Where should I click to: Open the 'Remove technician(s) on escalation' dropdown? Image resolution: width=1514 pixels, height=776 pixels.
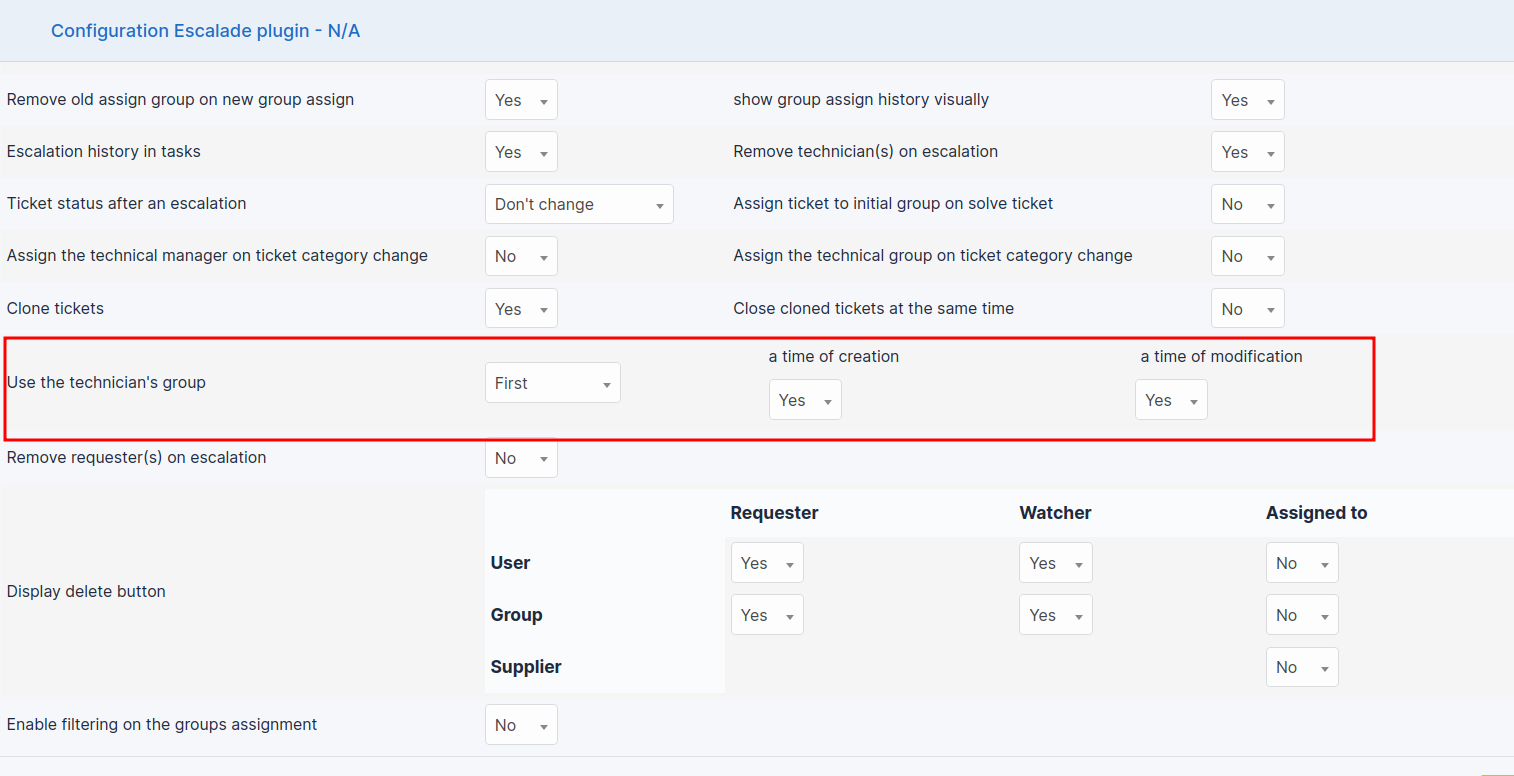point(1247,151)
